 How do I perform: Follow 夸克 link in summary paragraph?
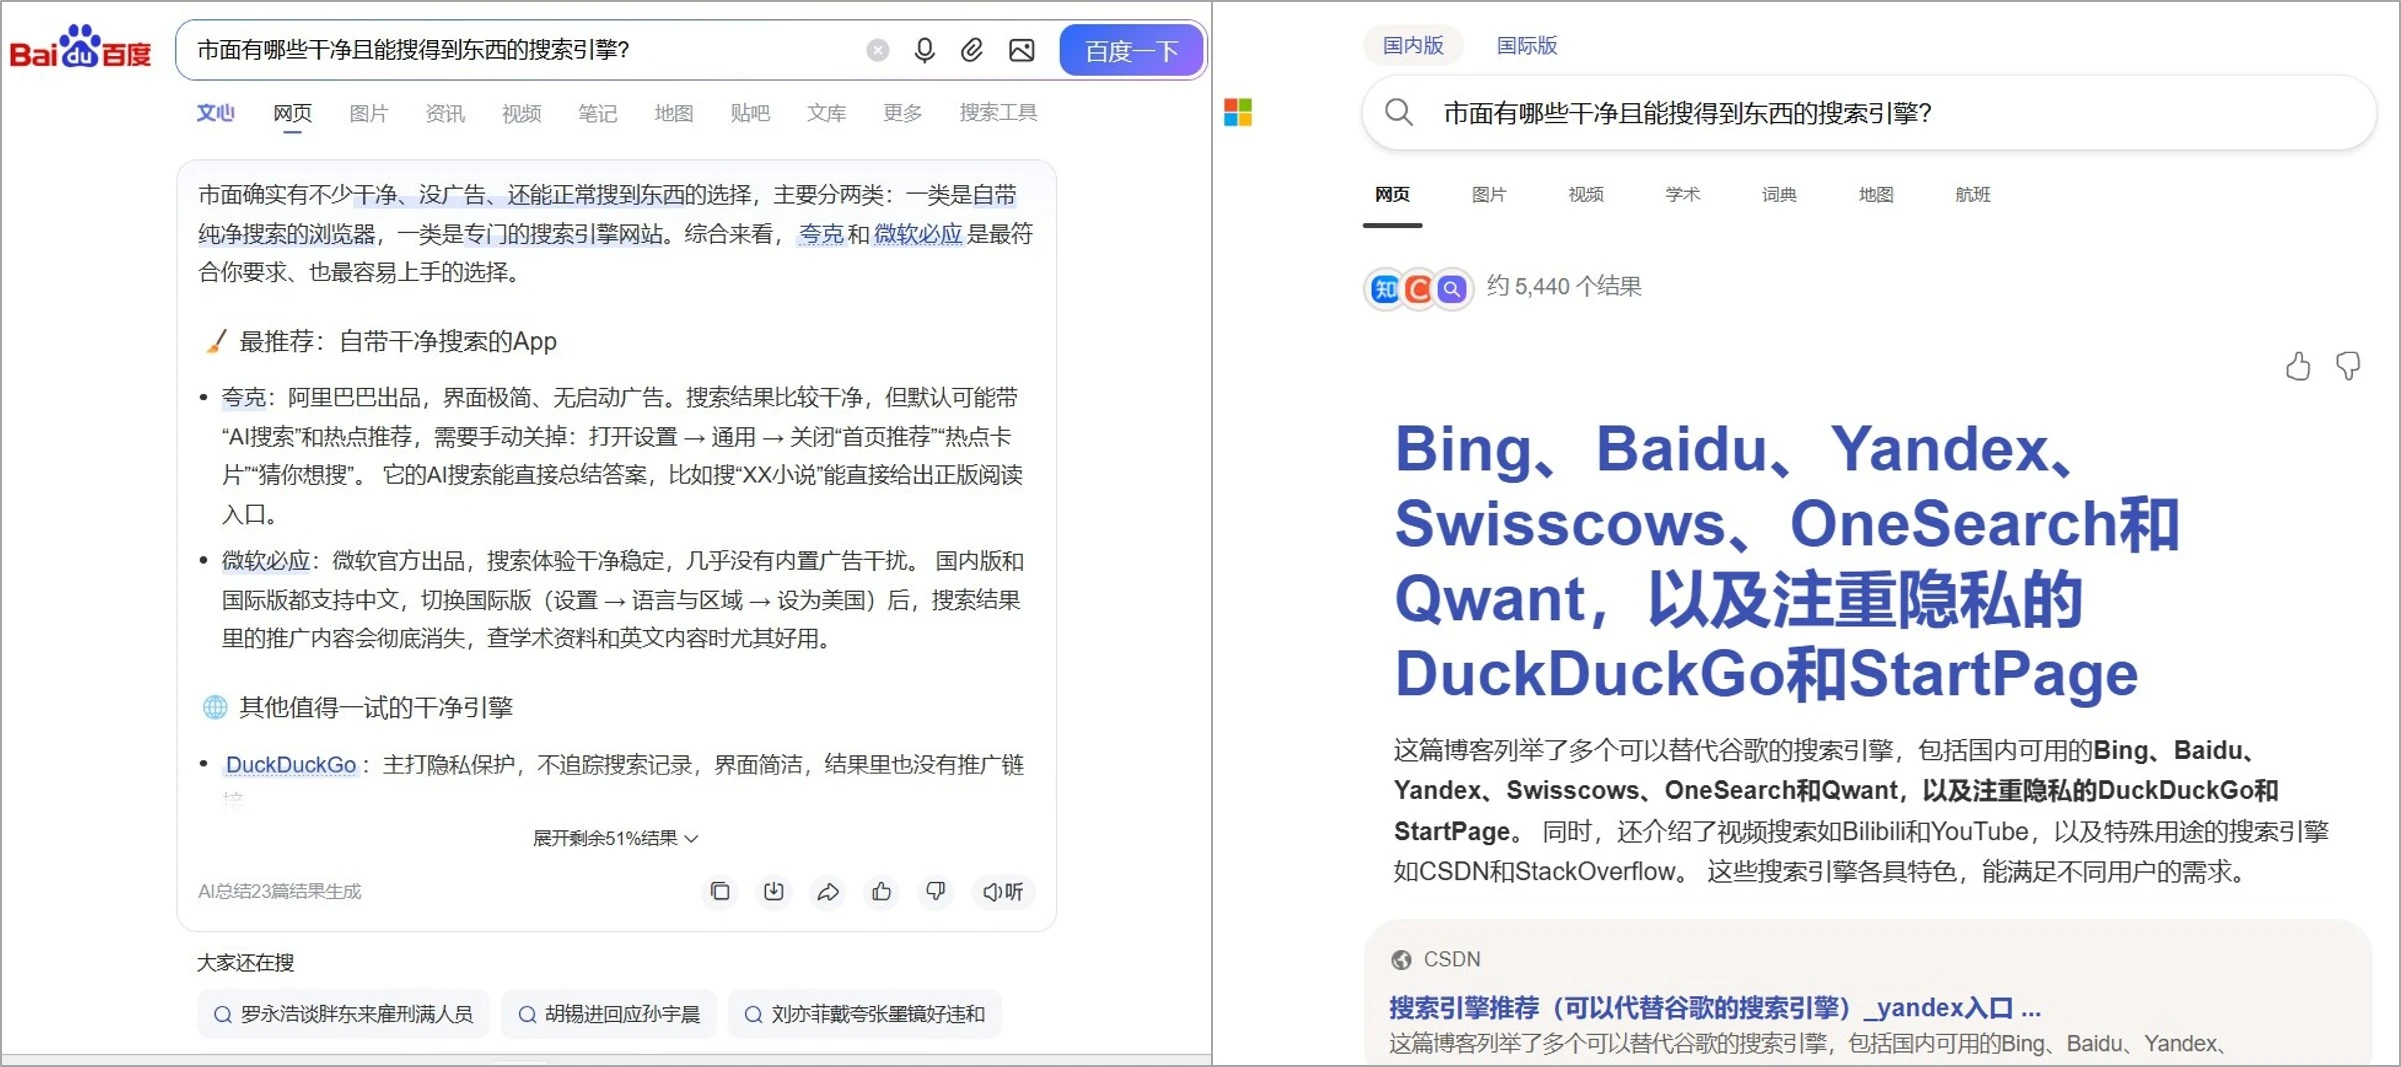coord(821,234)
